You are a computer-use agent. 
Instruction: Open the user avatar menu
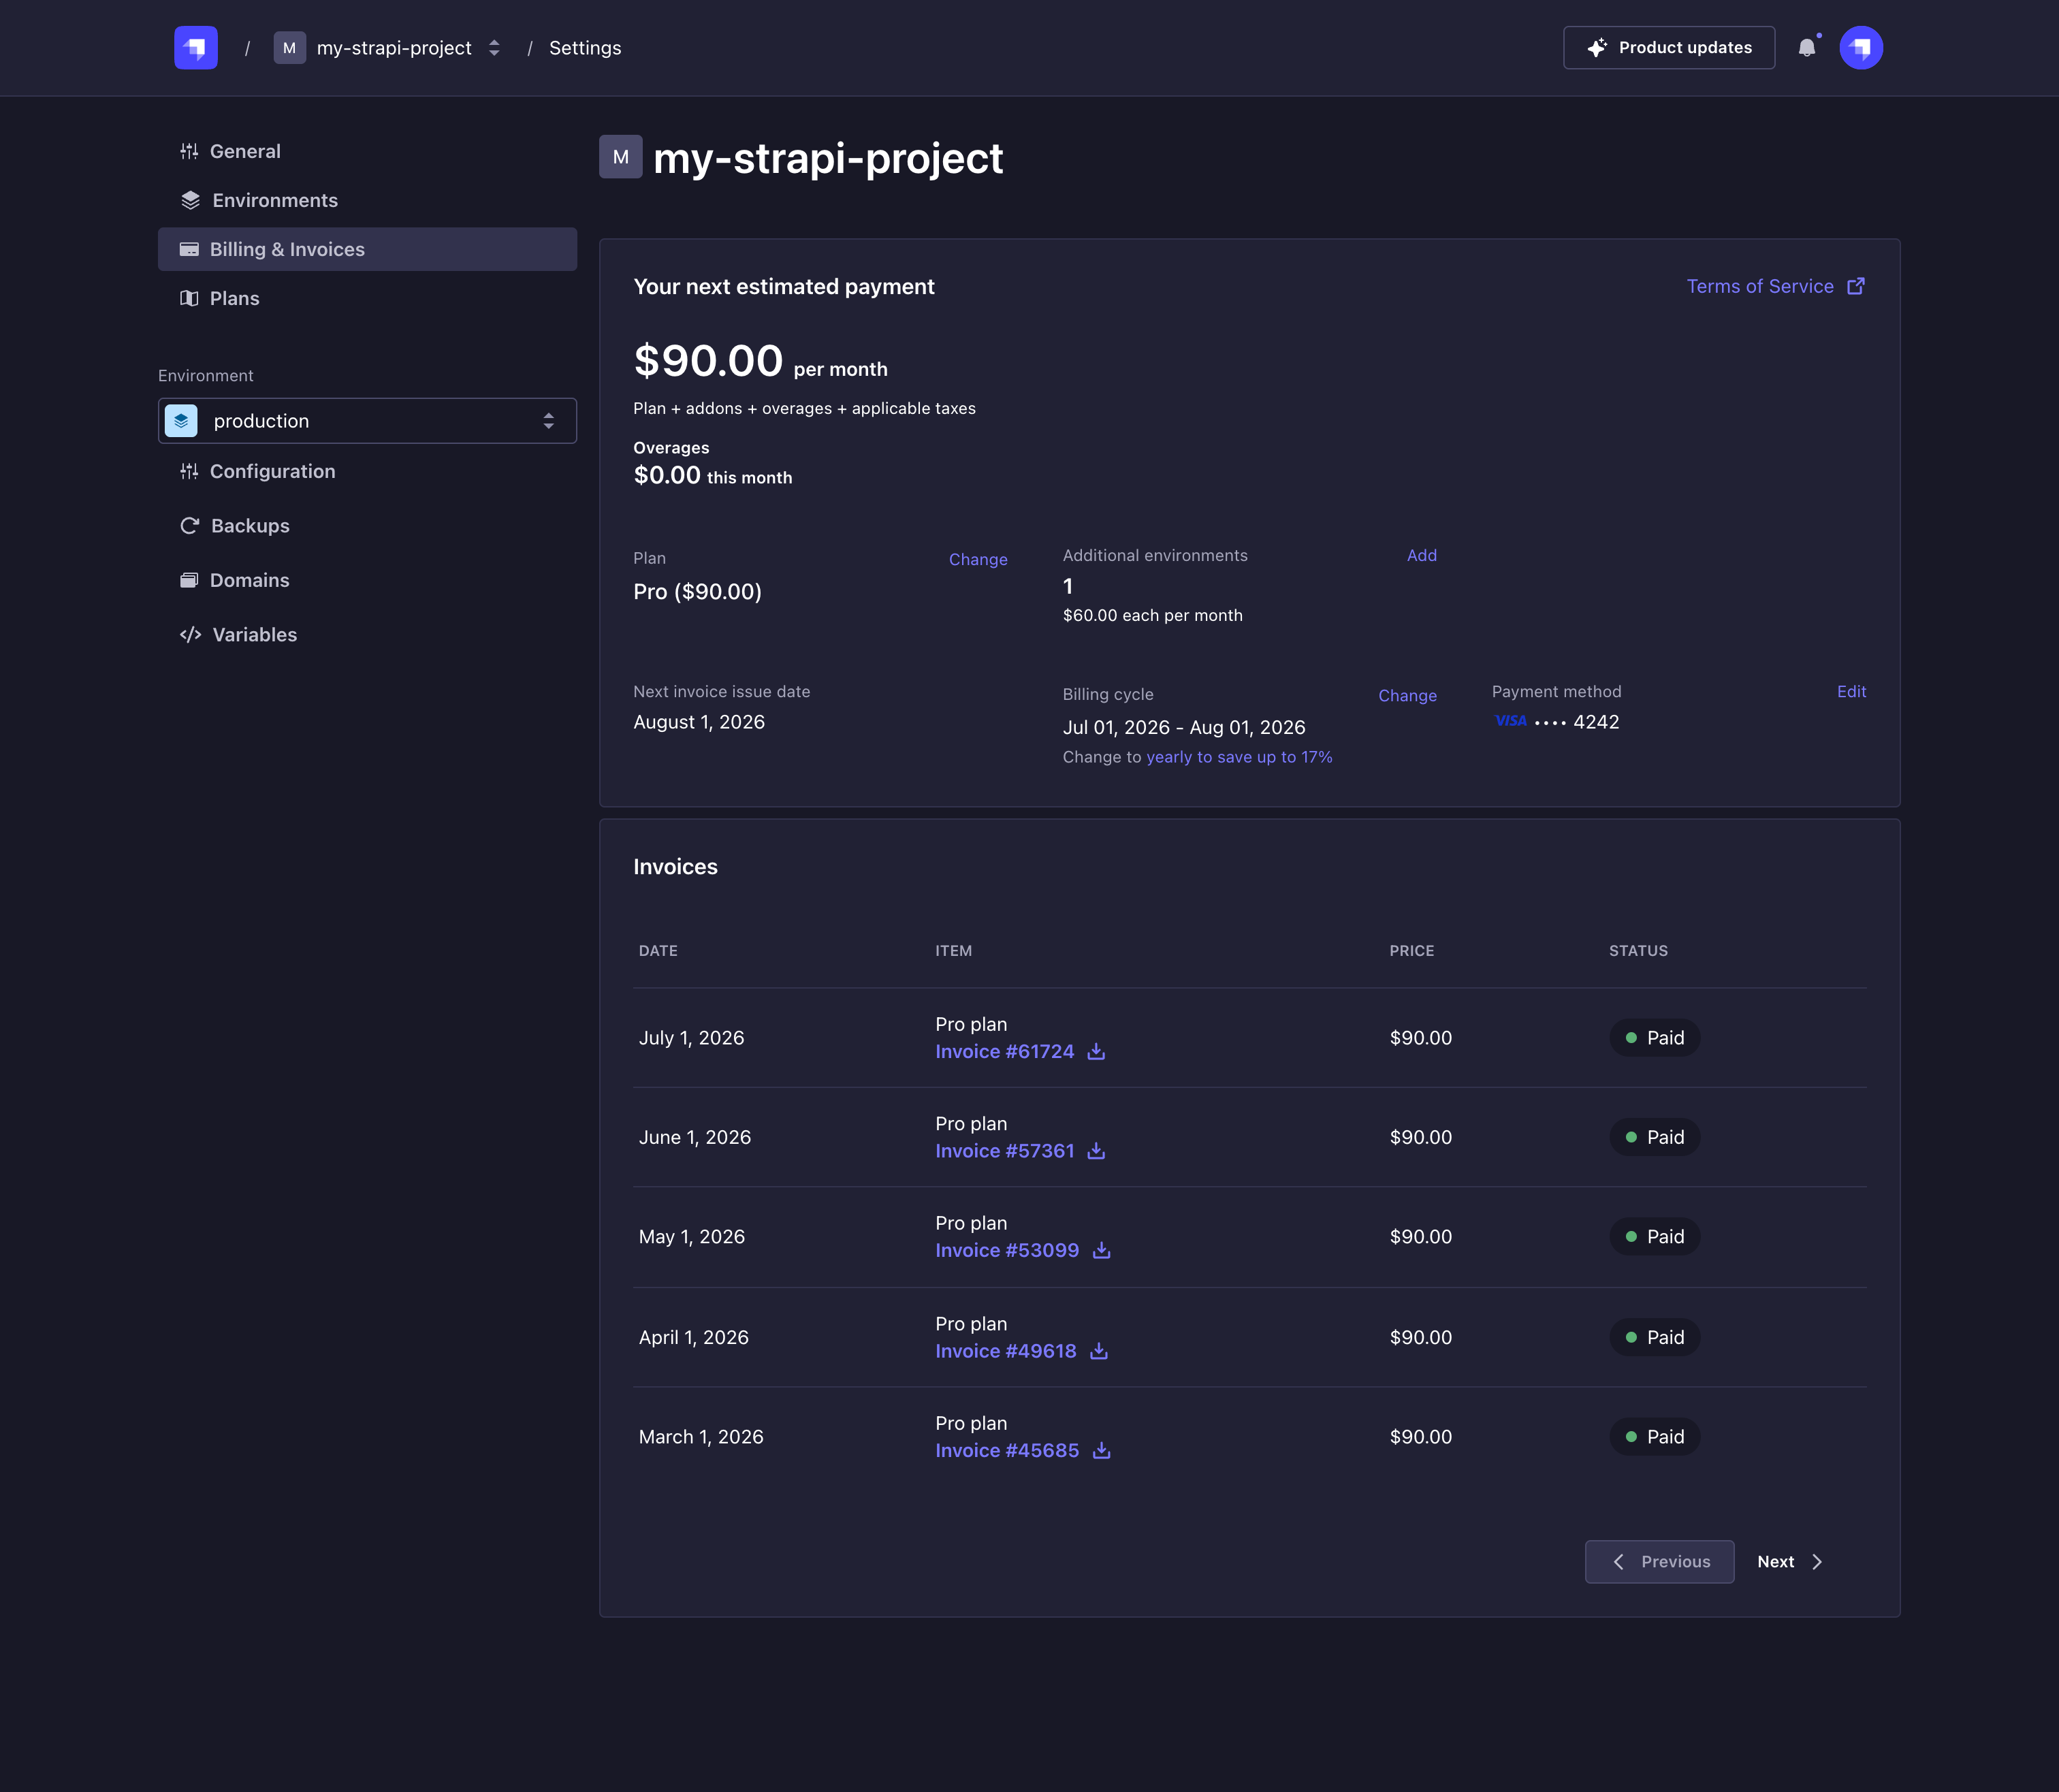pyautogui.click(x=1861, y=48)
